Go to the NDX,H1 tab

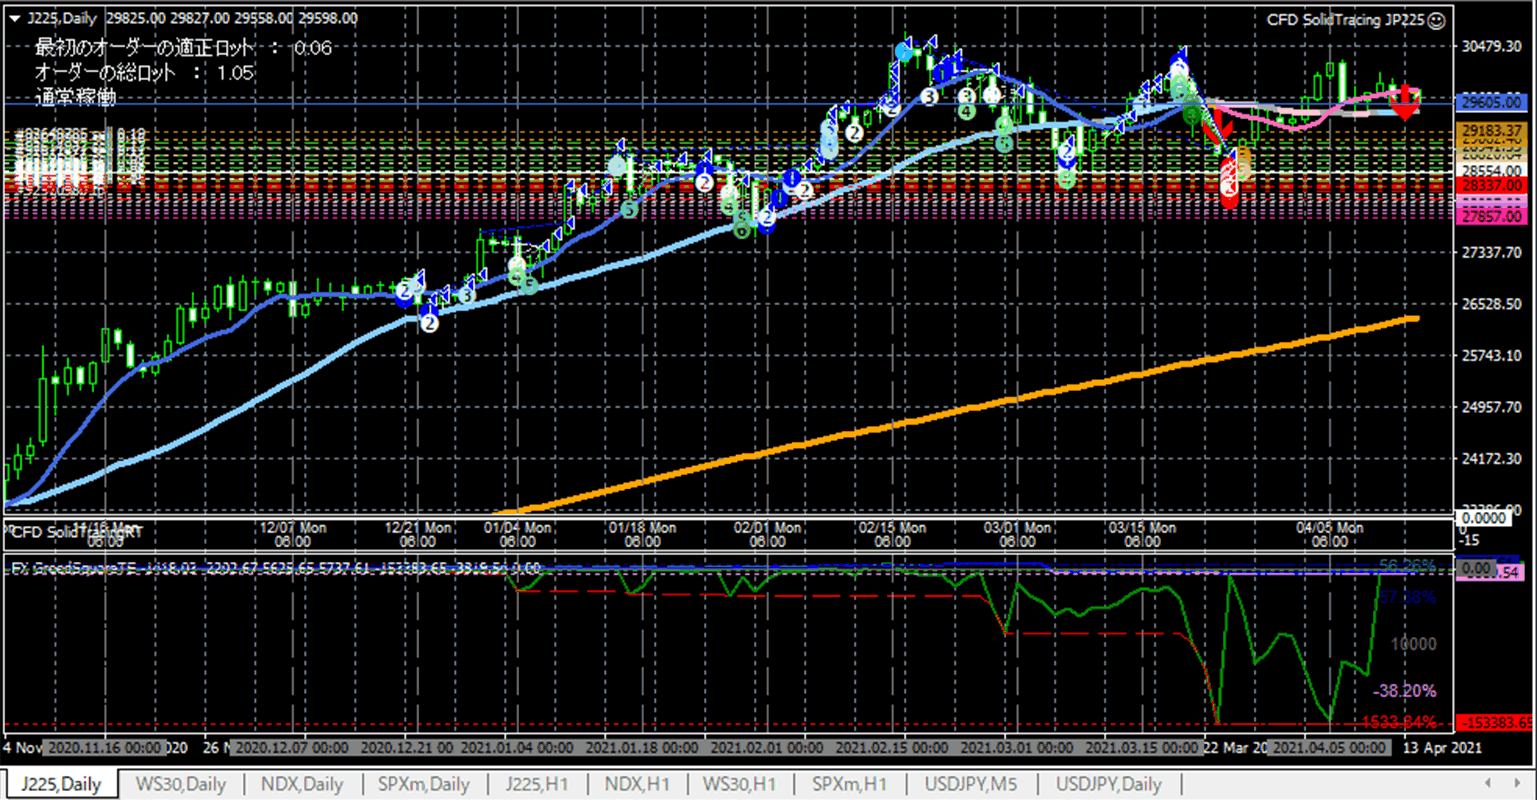pos(637,784)
